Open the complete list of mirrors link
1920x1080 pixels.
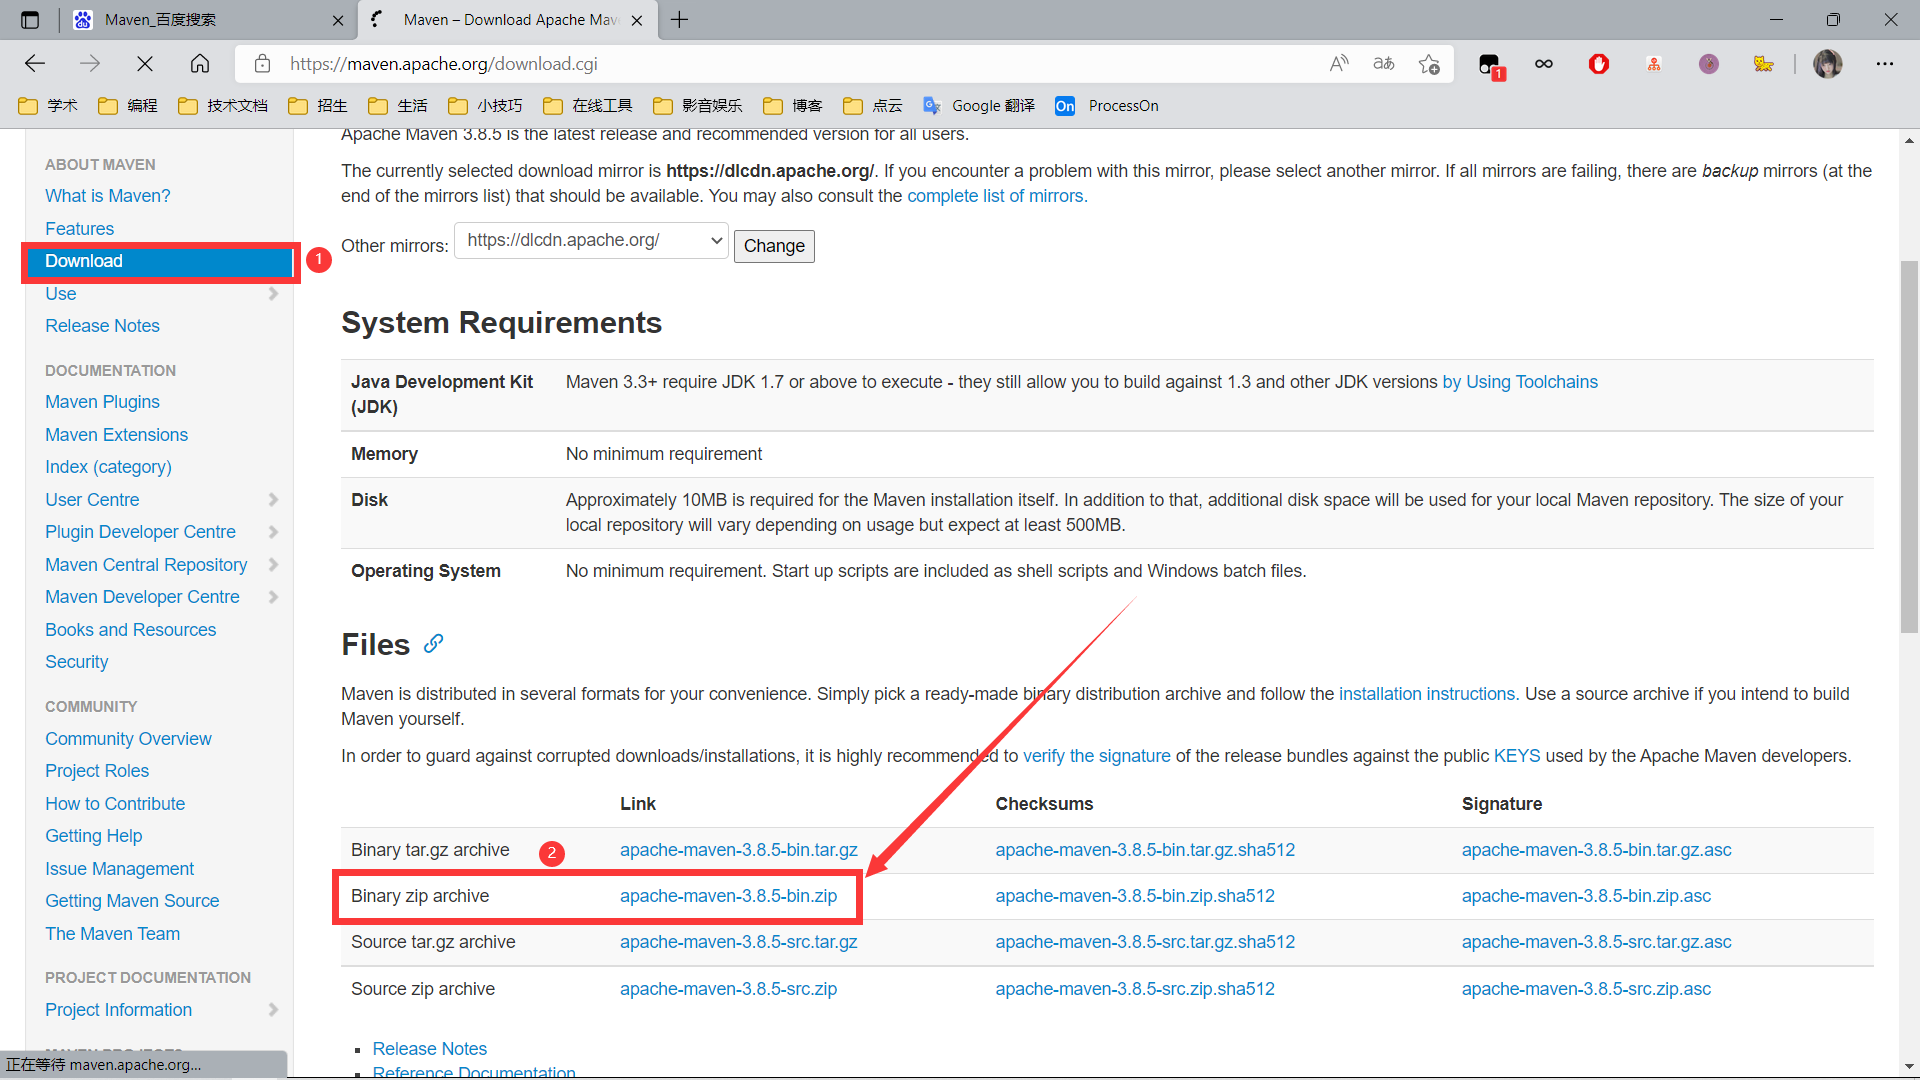(997, 196)
